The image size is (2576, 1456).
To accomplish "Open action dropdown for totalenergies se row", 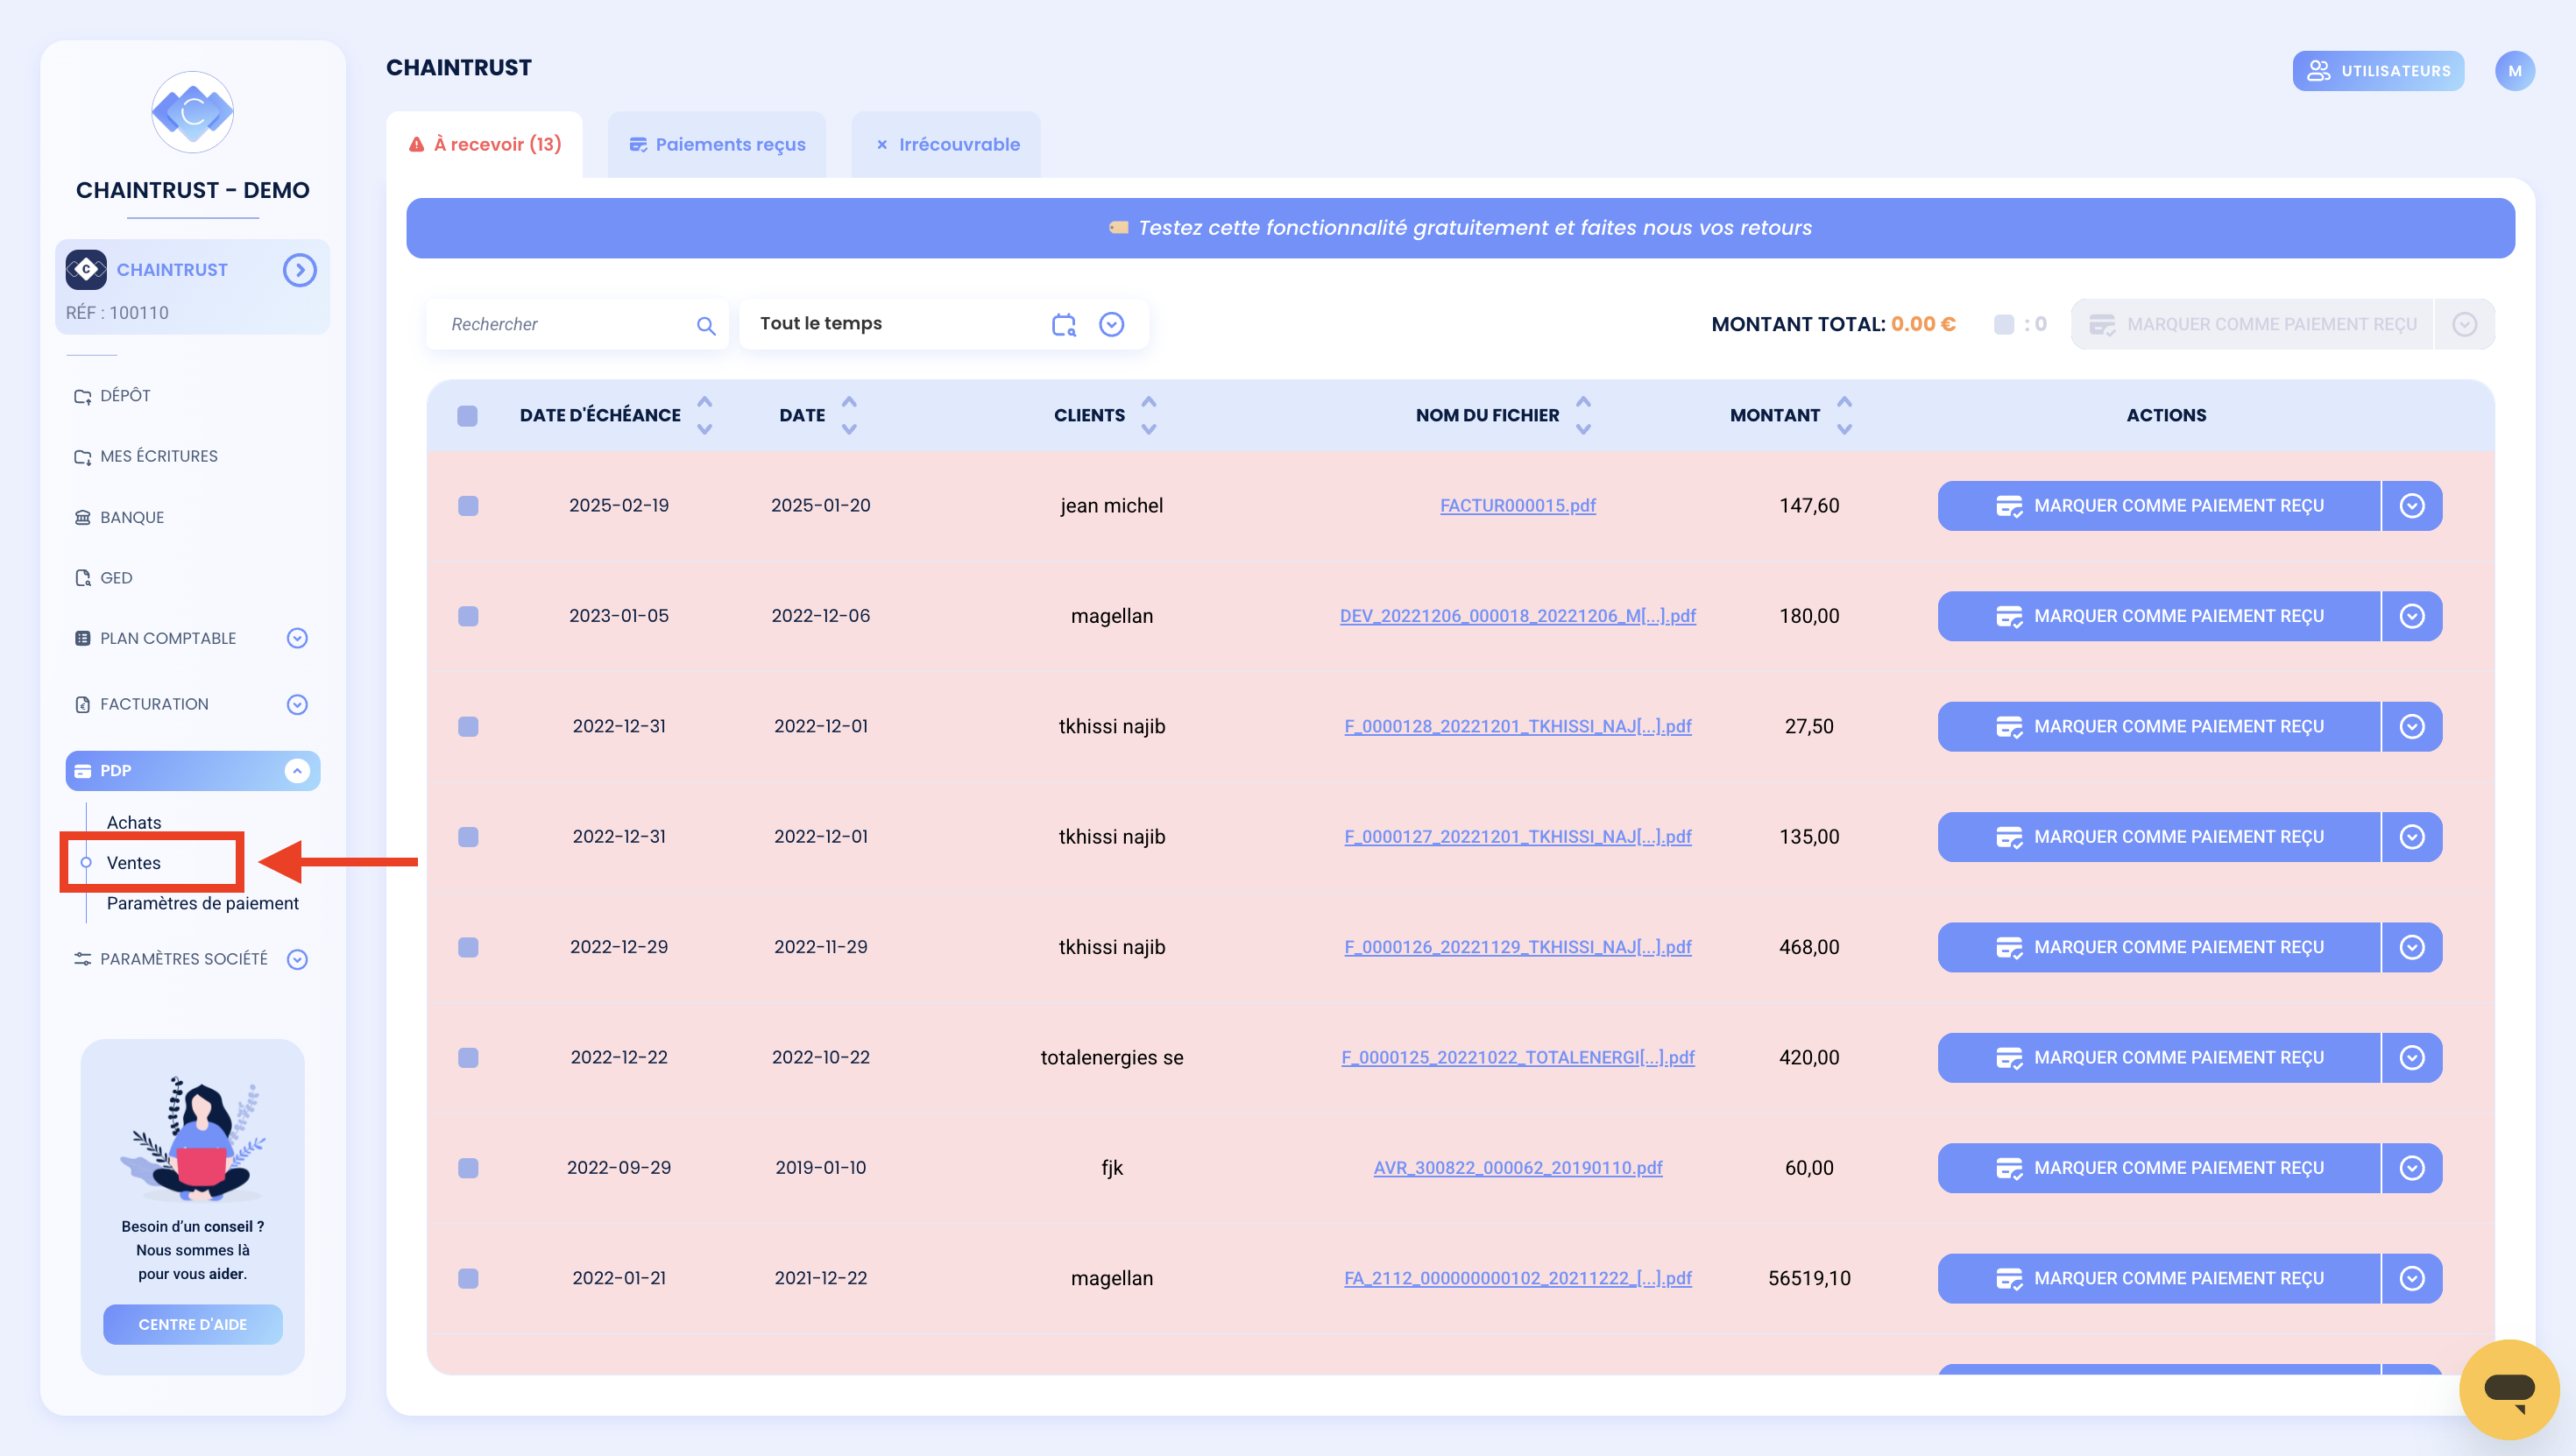I will tap(2412, 1058).
